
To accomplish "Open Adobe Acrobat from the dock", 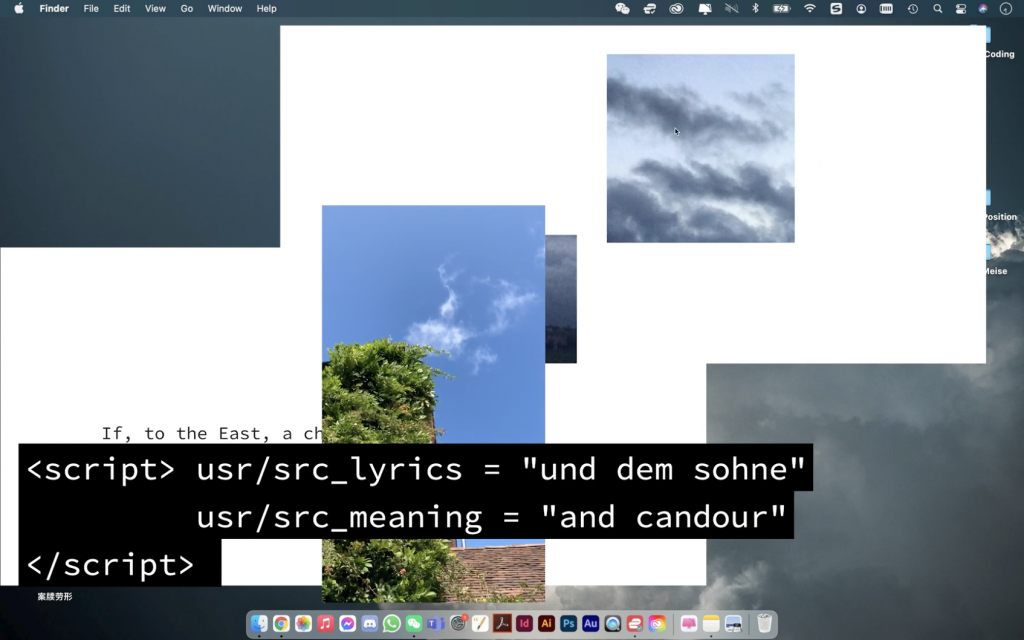I will click(x=502, y=624).
